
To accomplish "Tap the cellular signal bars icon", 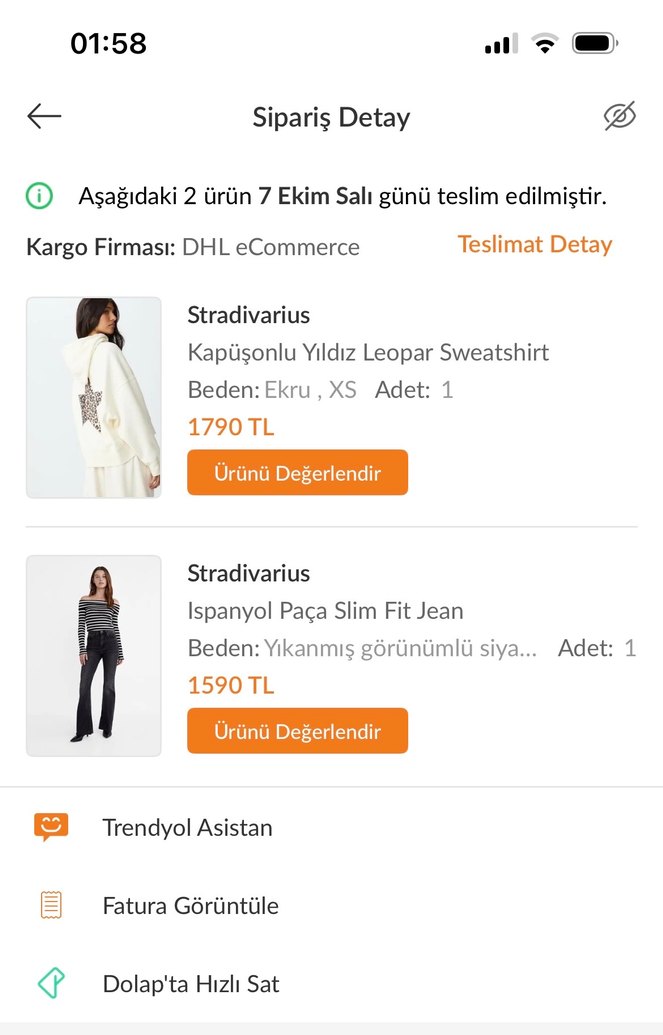I will (x=501, y=44).
